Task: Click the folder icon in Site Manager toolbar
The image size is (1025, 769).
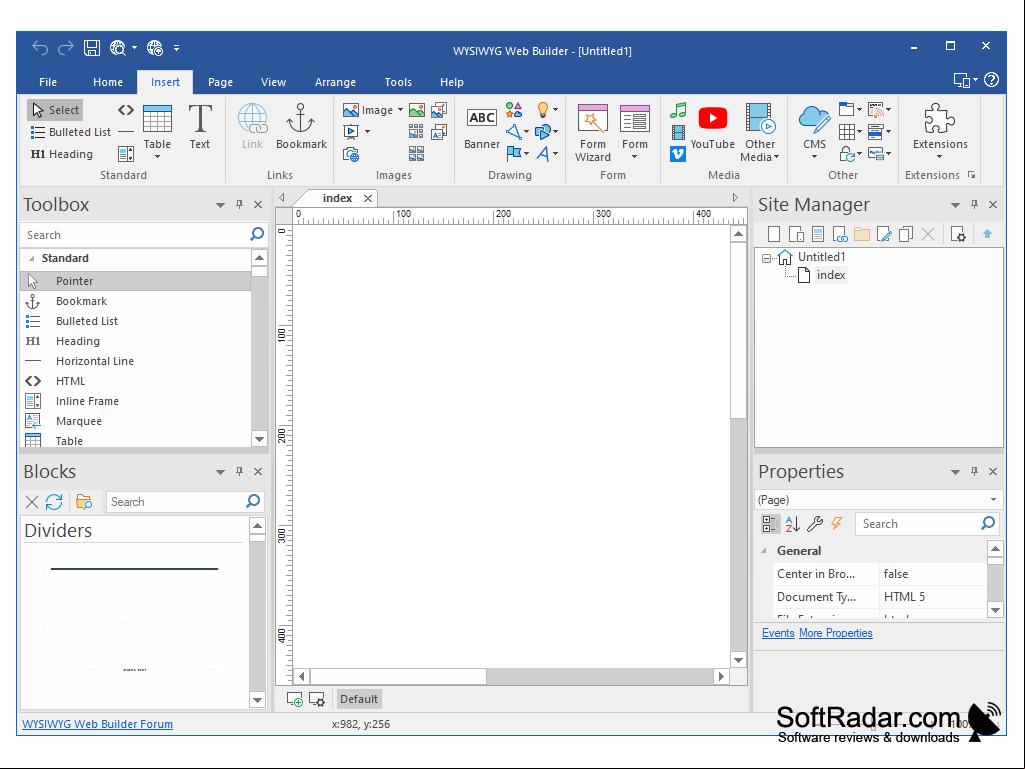Action: tap(862, 234)
